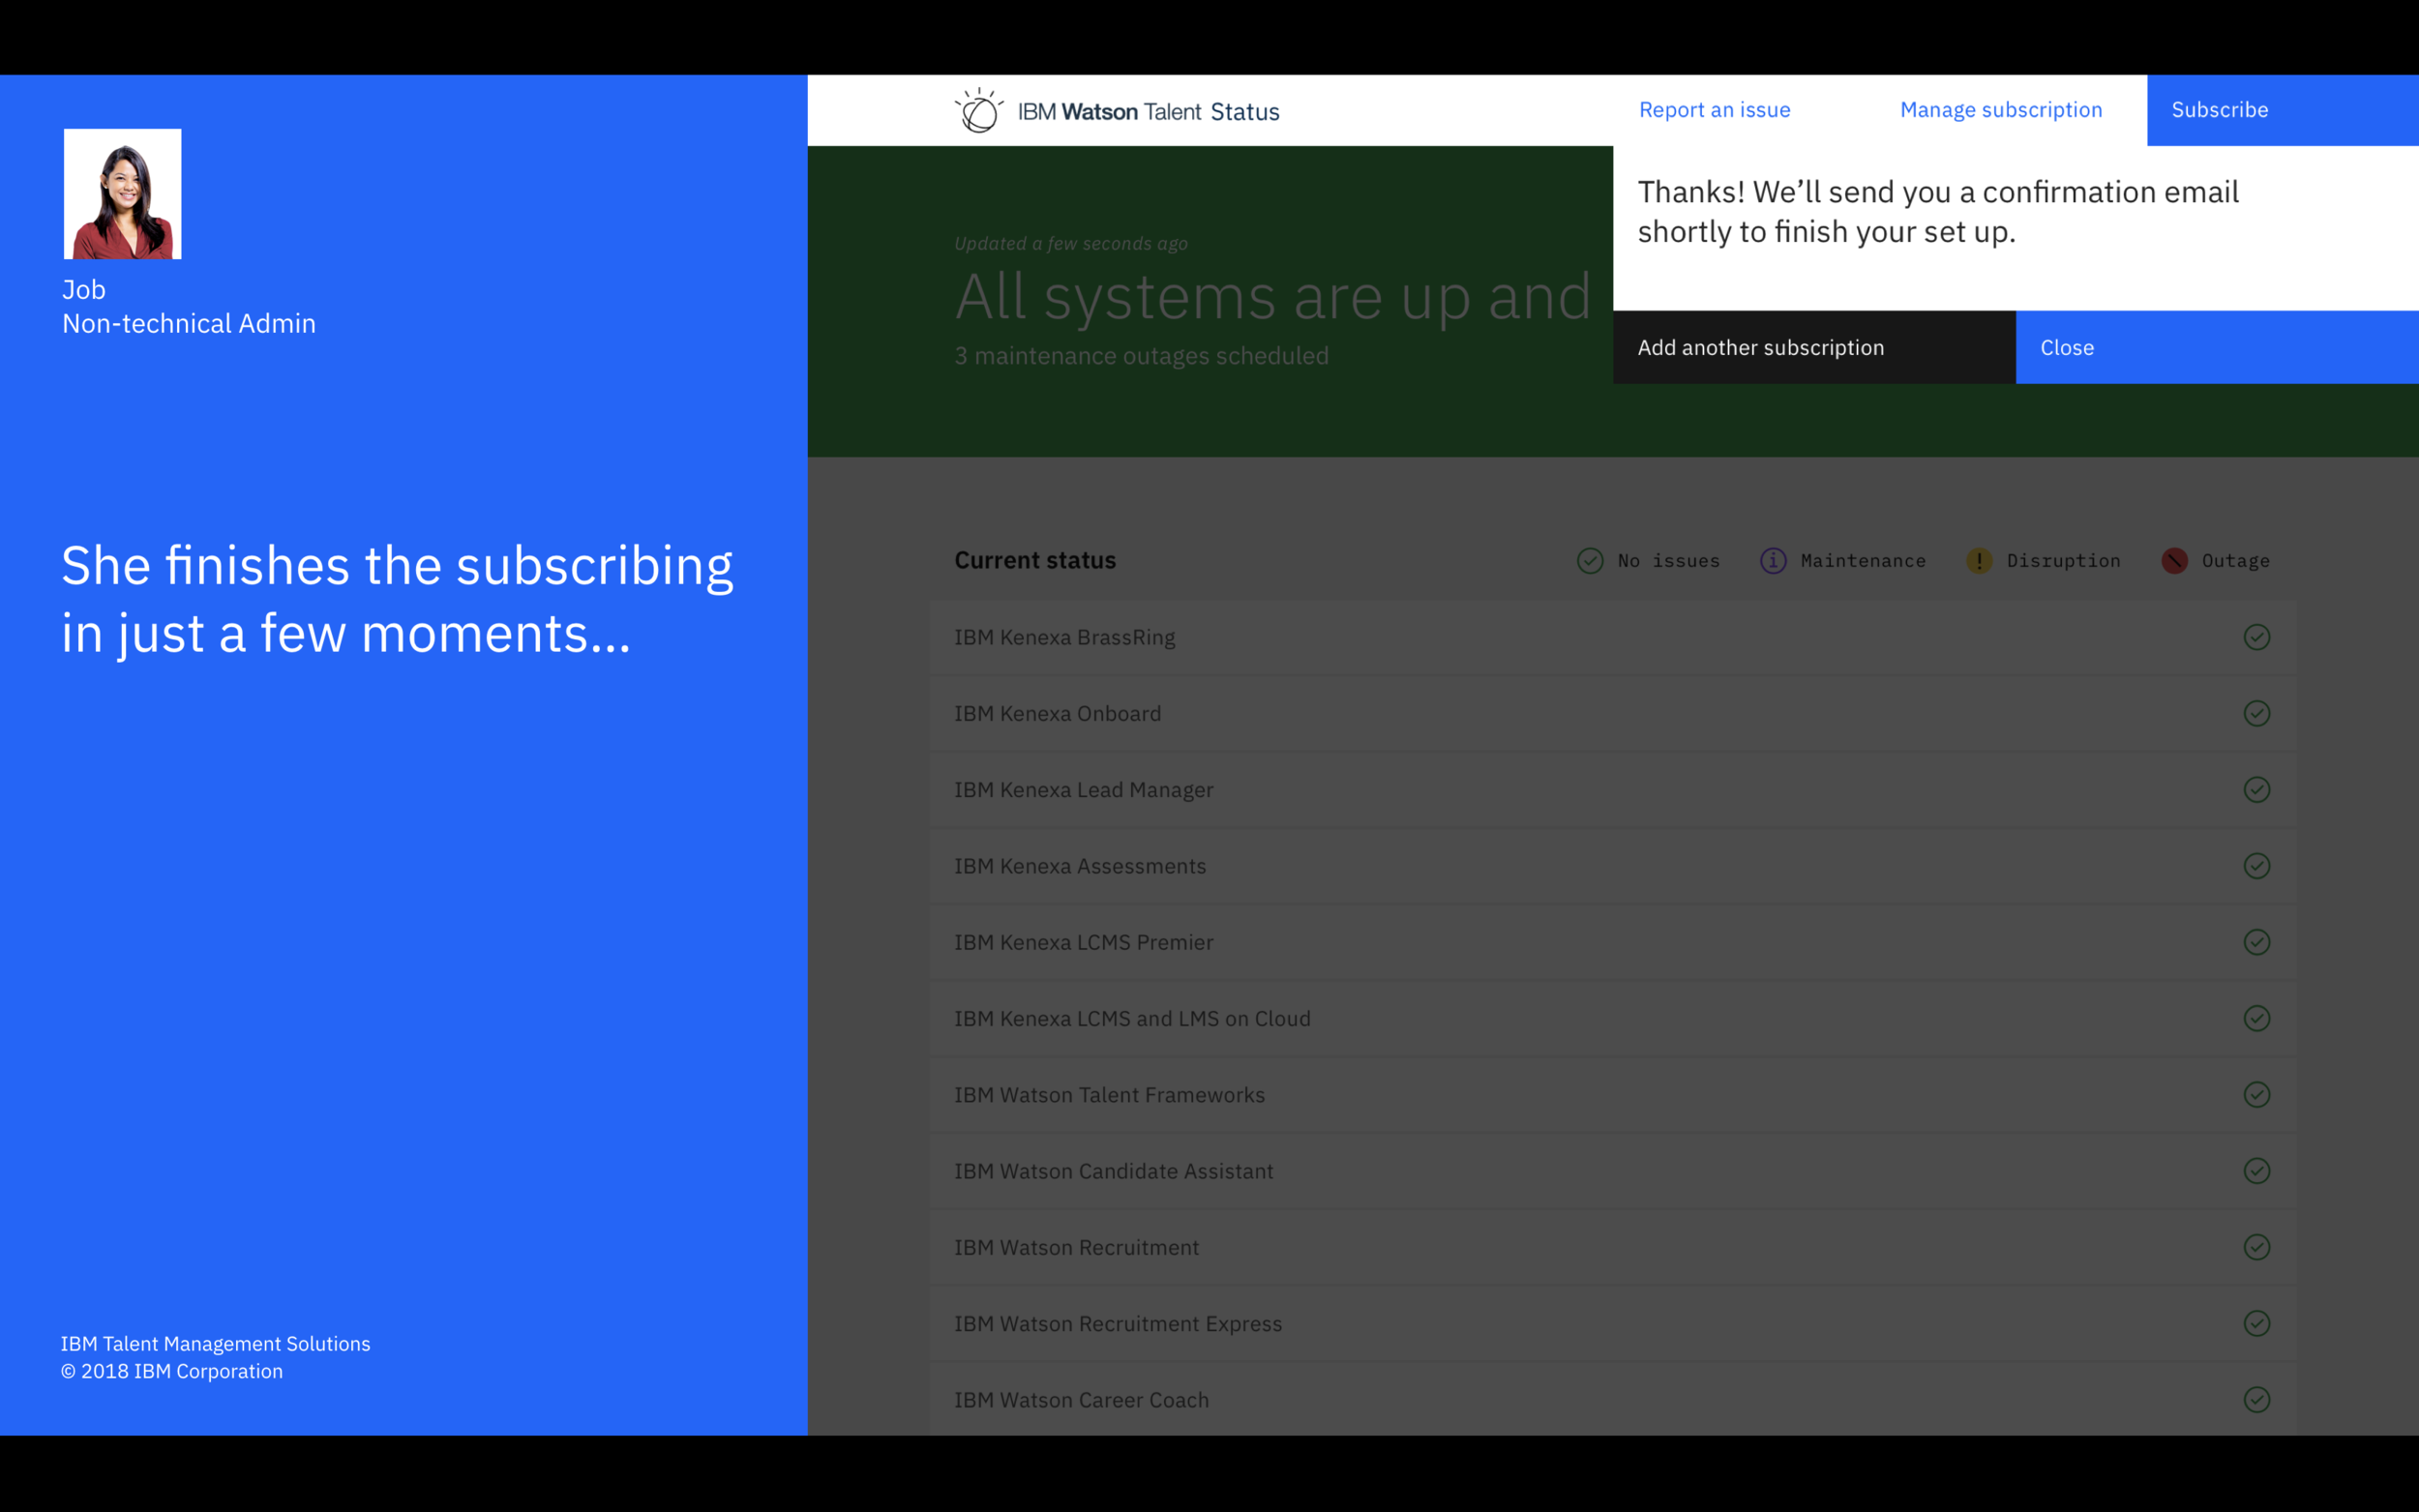
Task: Click the Disruption legend warning icon
Action: (x=1979, y=561)
